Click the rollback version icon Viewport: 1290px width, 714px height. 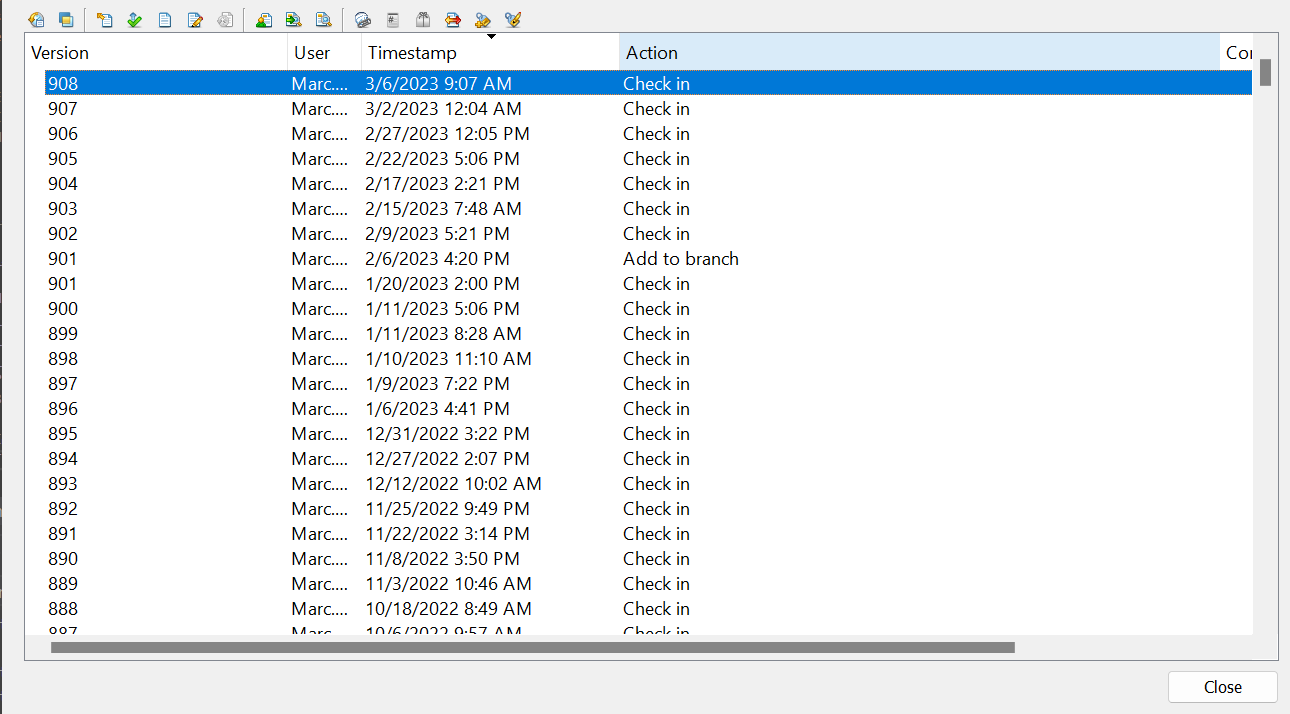pyautogui.click(x=36, y=19)
